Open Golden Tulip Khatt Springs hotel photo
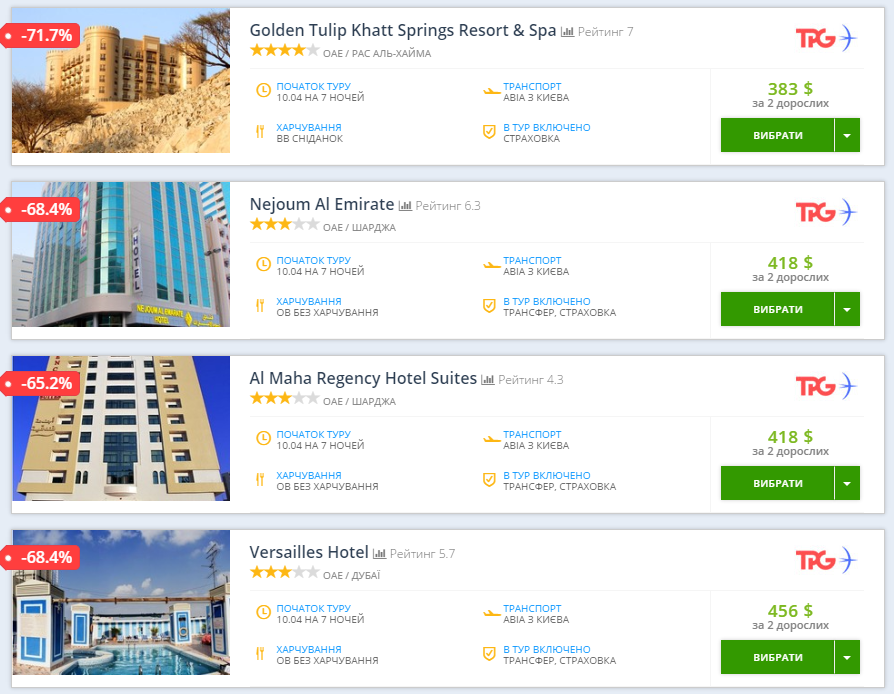The height and width of the screenshot is (694, 894). click(121, 80)
